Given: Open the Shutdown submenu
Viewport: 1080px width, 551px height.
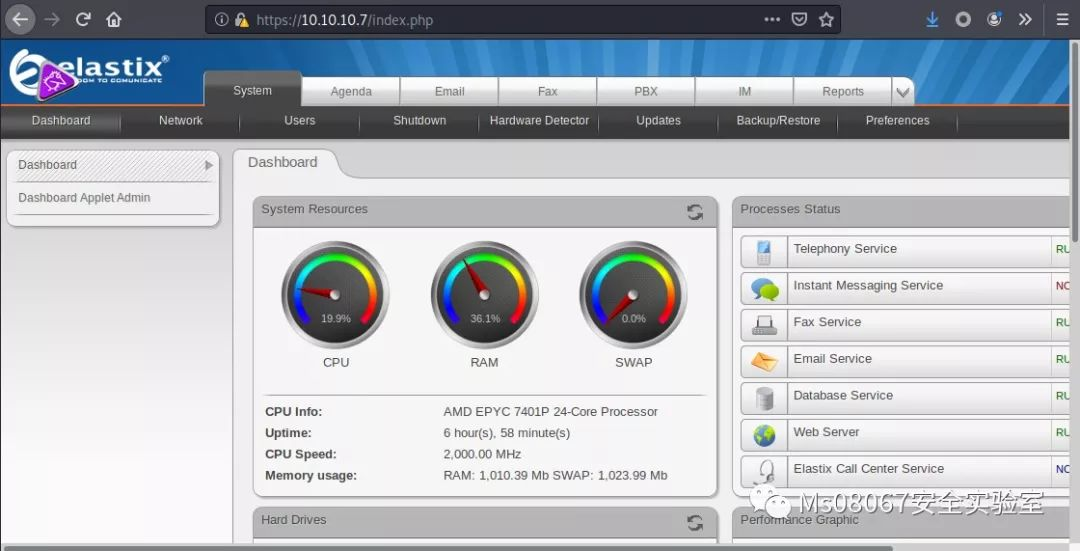Looking at the screenshot, I should (x=419, y=121).
